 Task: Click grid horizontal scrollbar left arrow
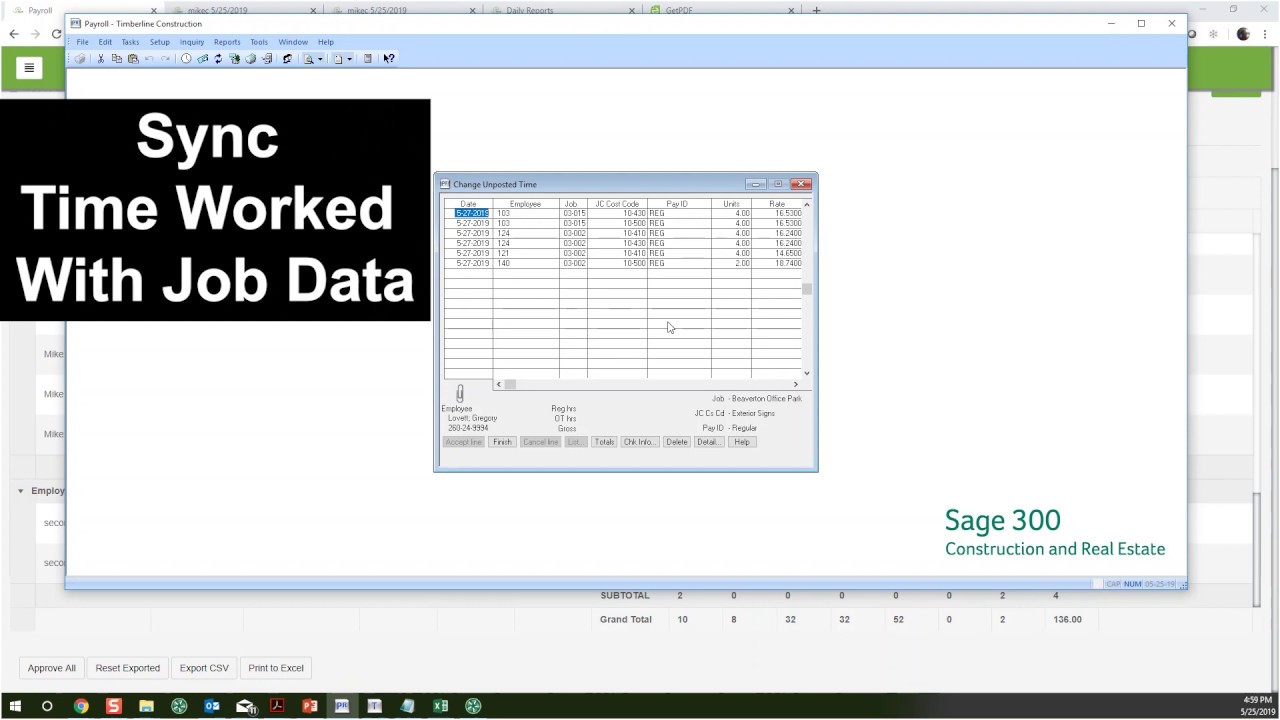(499, 384)
